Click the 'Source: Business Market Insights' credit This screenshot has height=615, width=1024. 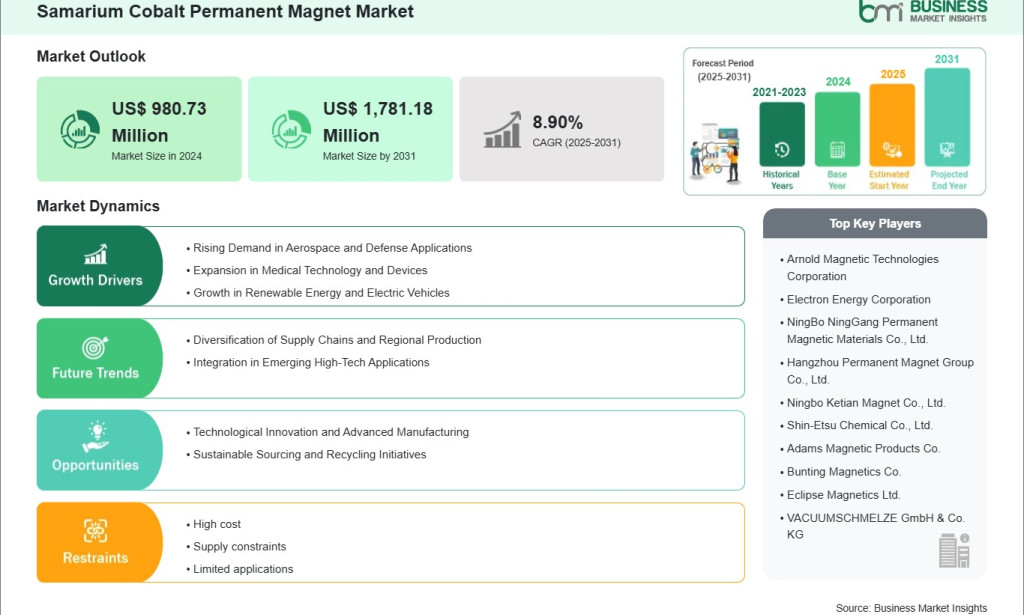[x=912, y=608]
